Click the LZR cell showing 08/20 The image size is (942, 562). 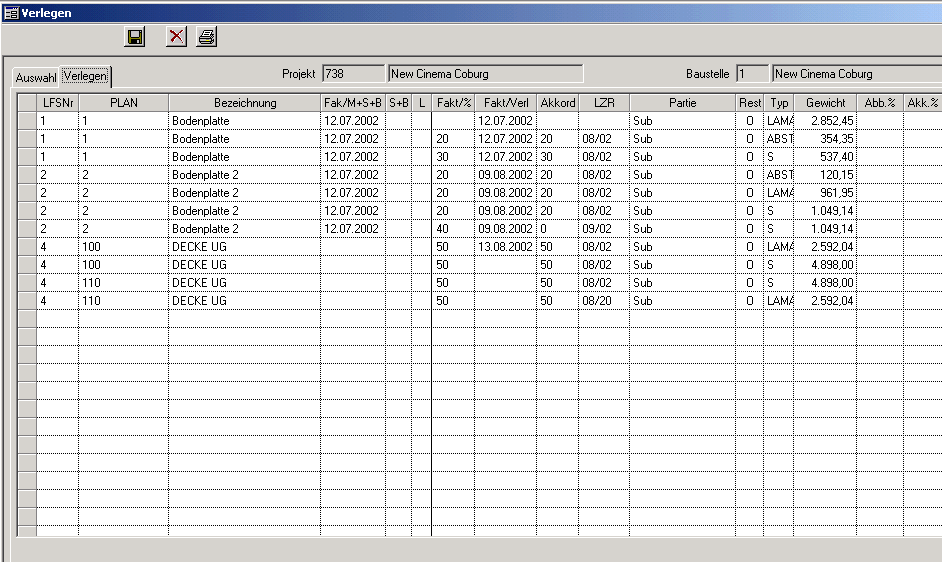click(603, 301)
